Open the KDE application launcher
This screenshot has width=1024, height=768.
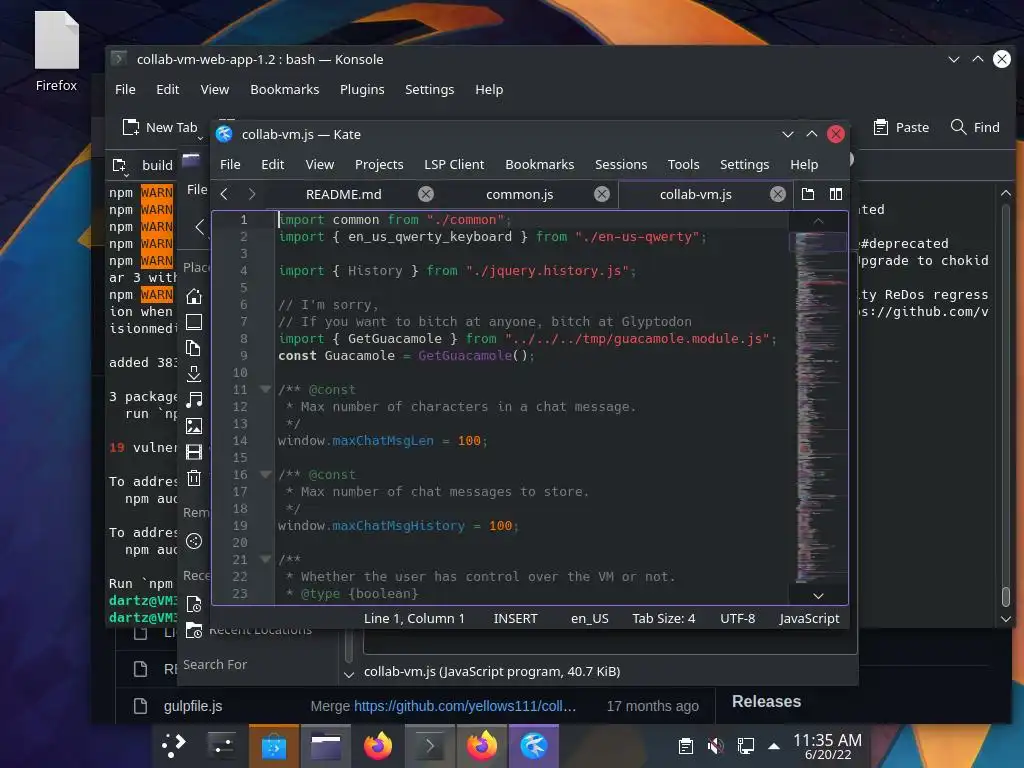174,746
